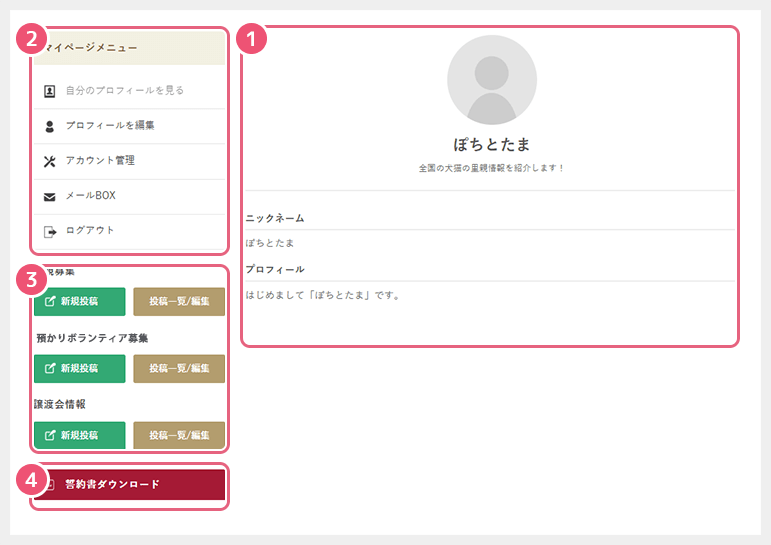
Task: Click the 誓約書ダウンロード button
Action: pos(129,484)
